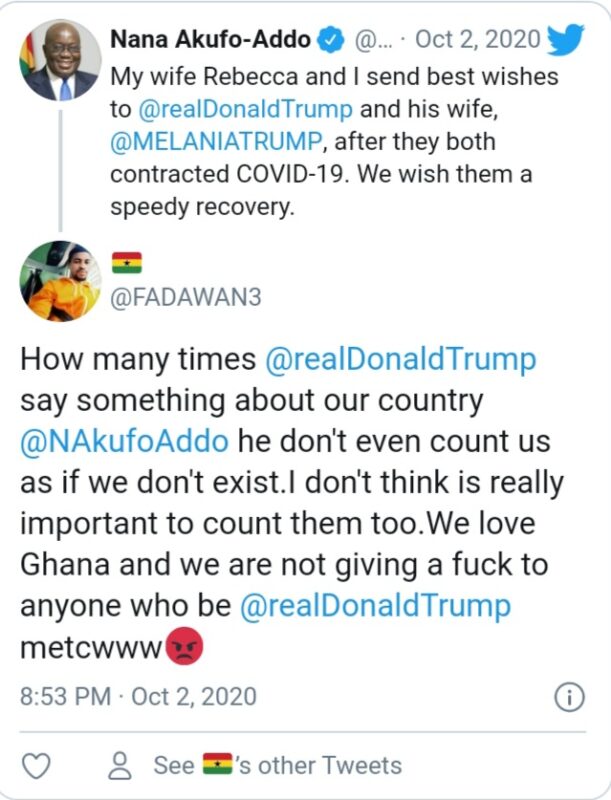Viewport: 611px width, 800px height.
Task: Click @realDonaldTrump after "How many times"
Action: coord(401,360)
